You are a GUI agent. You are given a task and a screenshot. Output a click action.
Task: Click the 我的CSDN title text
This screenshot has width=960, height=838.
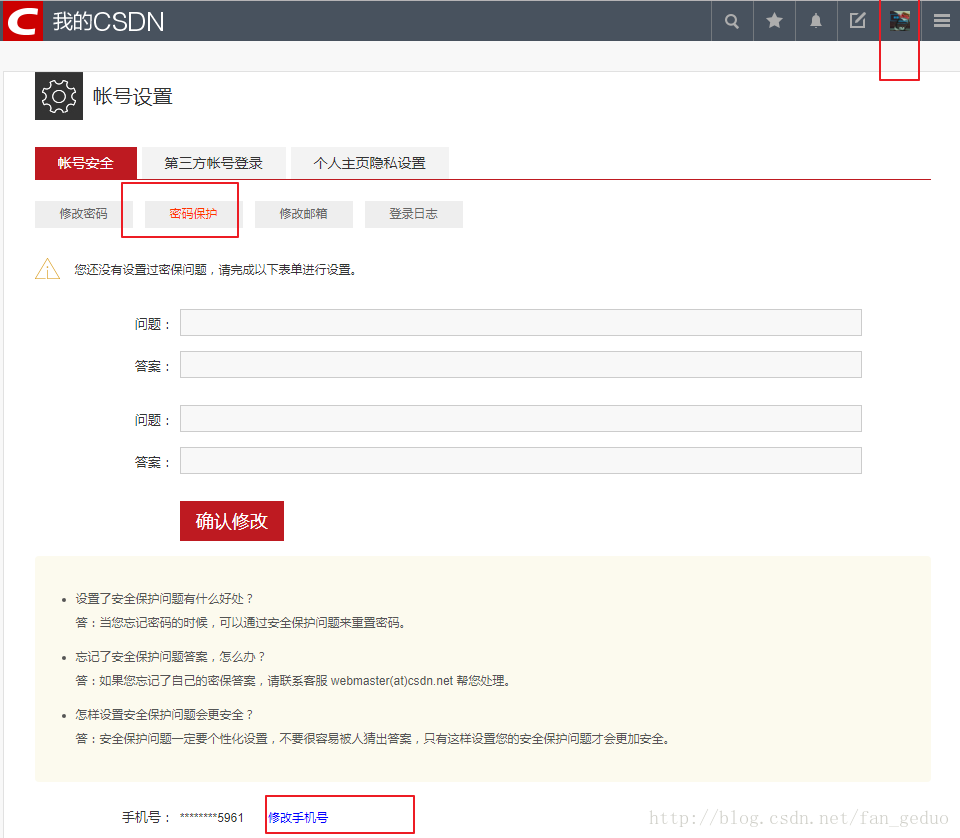(108, 22)
